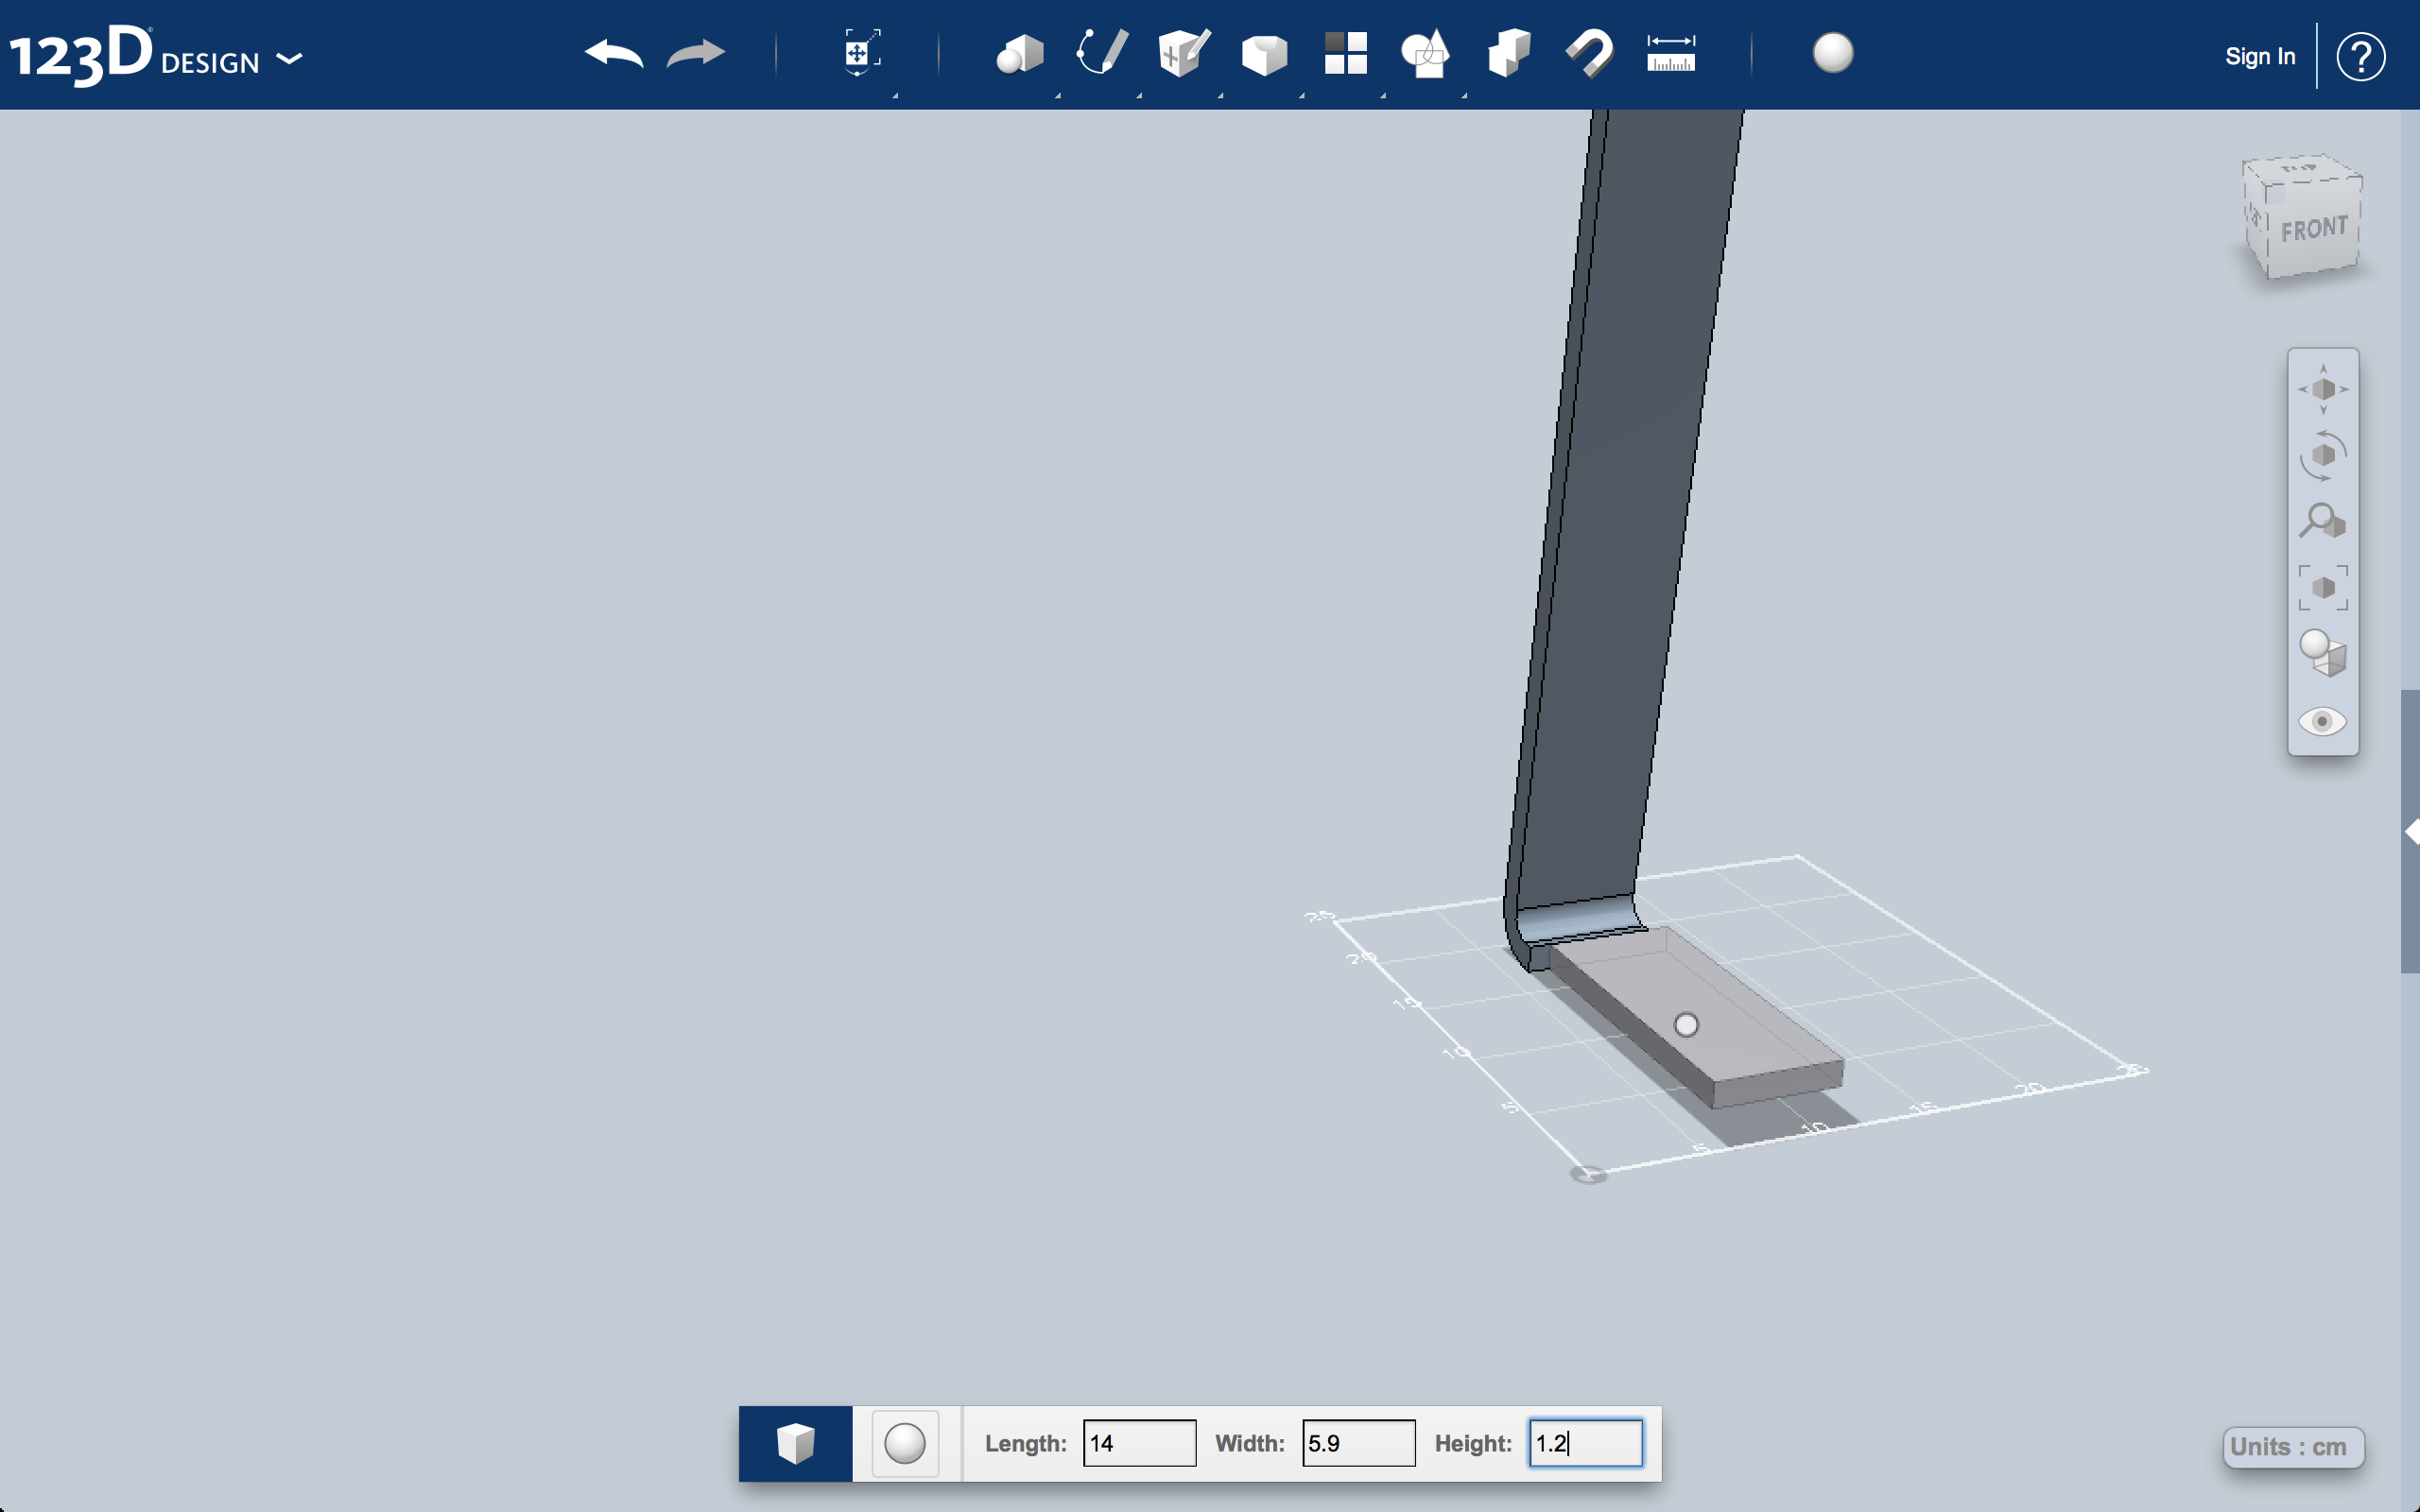This screenshot has height=1512, width=2420.
Task: Click the Undo arrow
Action: 613,53
